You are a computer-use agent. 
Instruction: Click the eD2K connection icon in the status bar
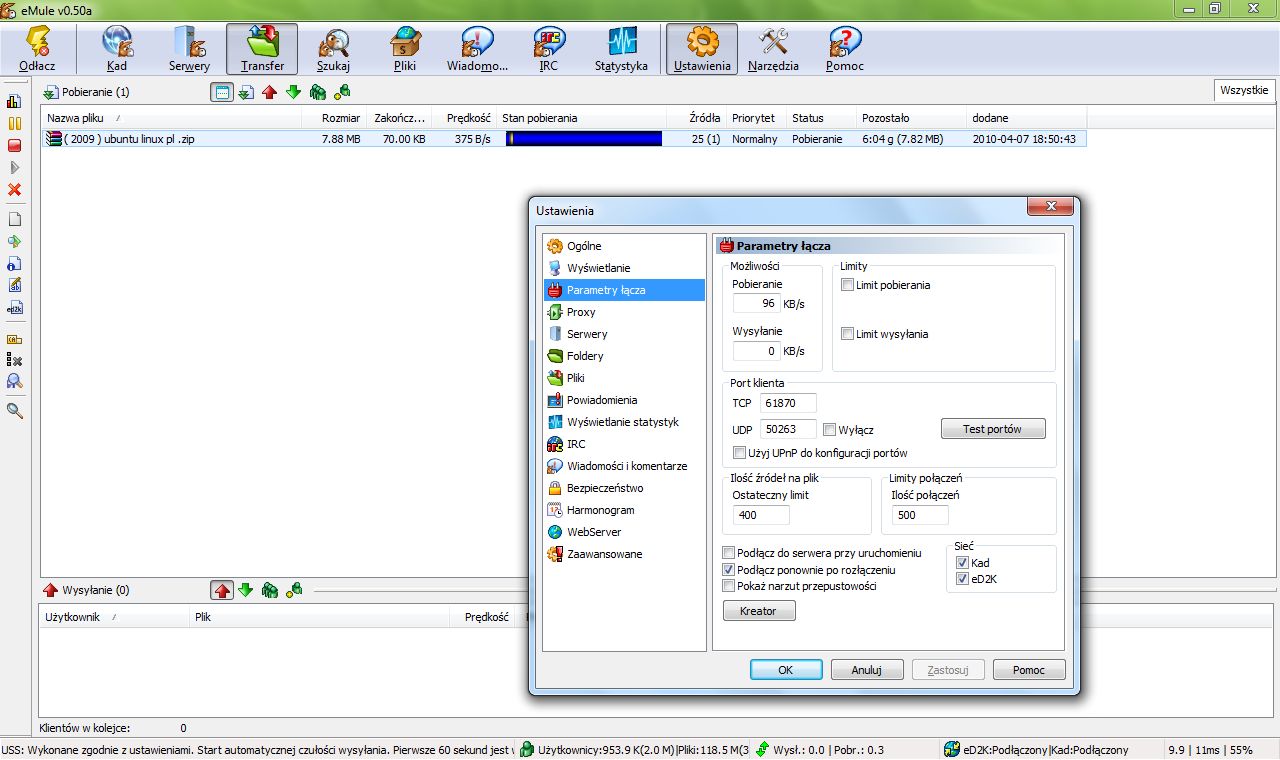click(951, 750)
